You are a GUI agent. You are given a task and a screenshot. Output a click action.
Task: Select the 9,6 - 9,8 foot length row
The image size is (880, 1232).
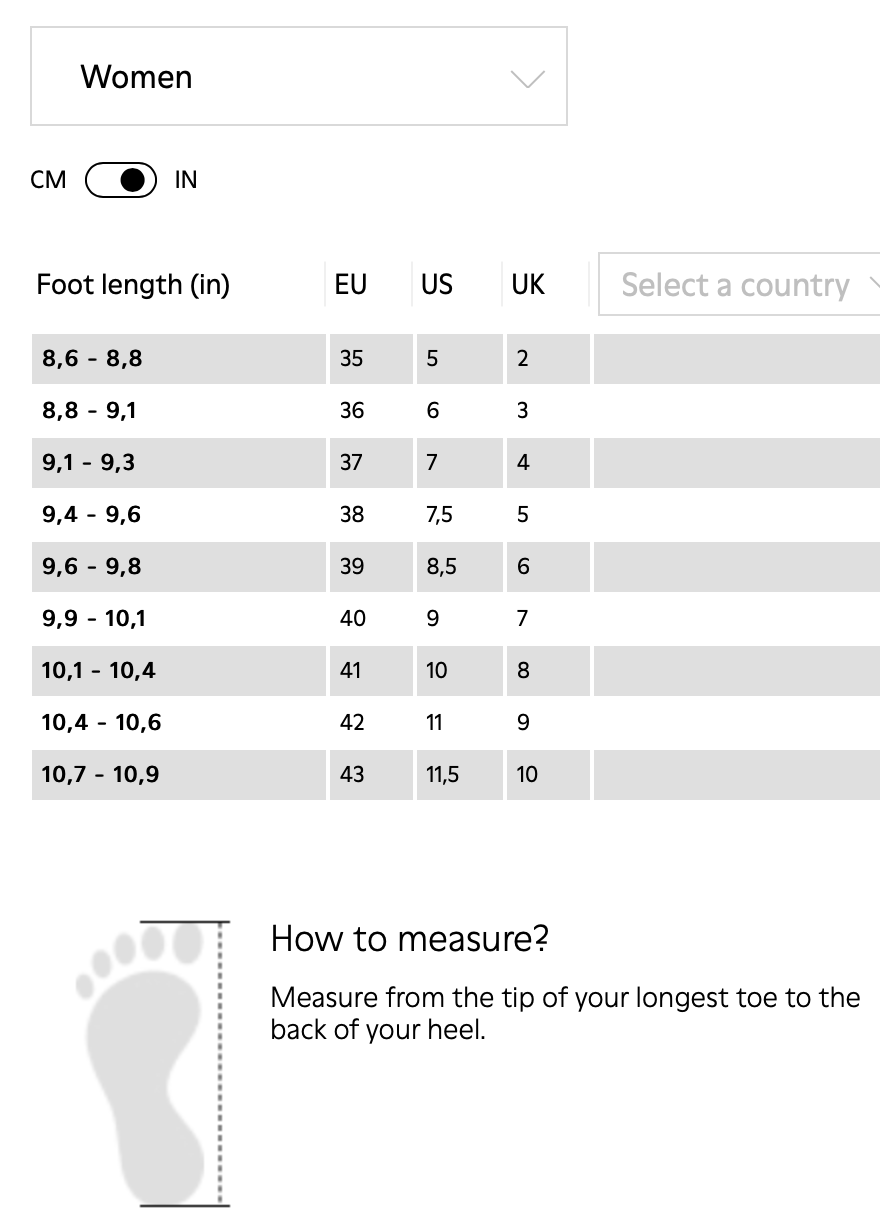(92, 567)
